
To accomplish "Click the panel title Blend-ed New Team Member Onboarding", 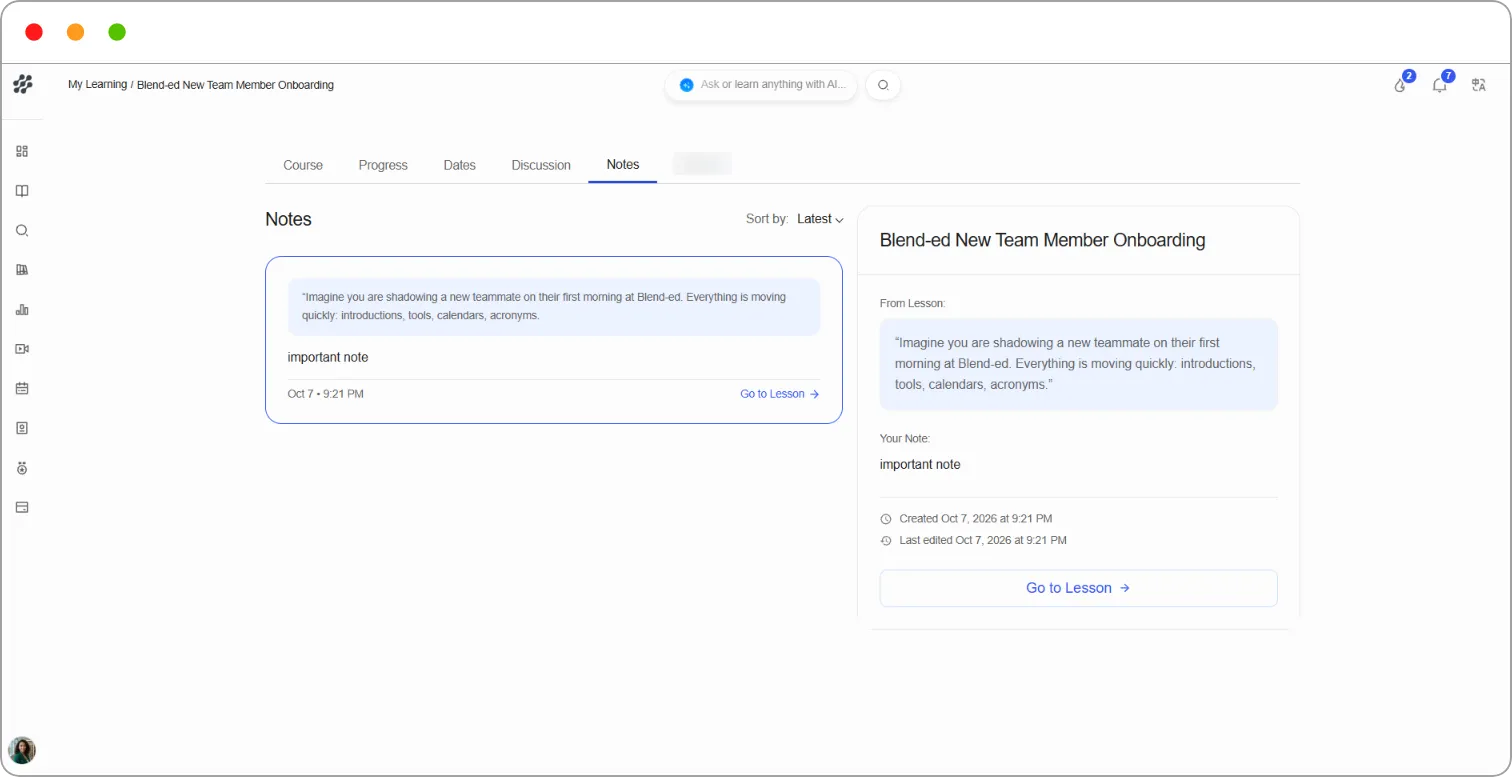I will coord(1042,240).
